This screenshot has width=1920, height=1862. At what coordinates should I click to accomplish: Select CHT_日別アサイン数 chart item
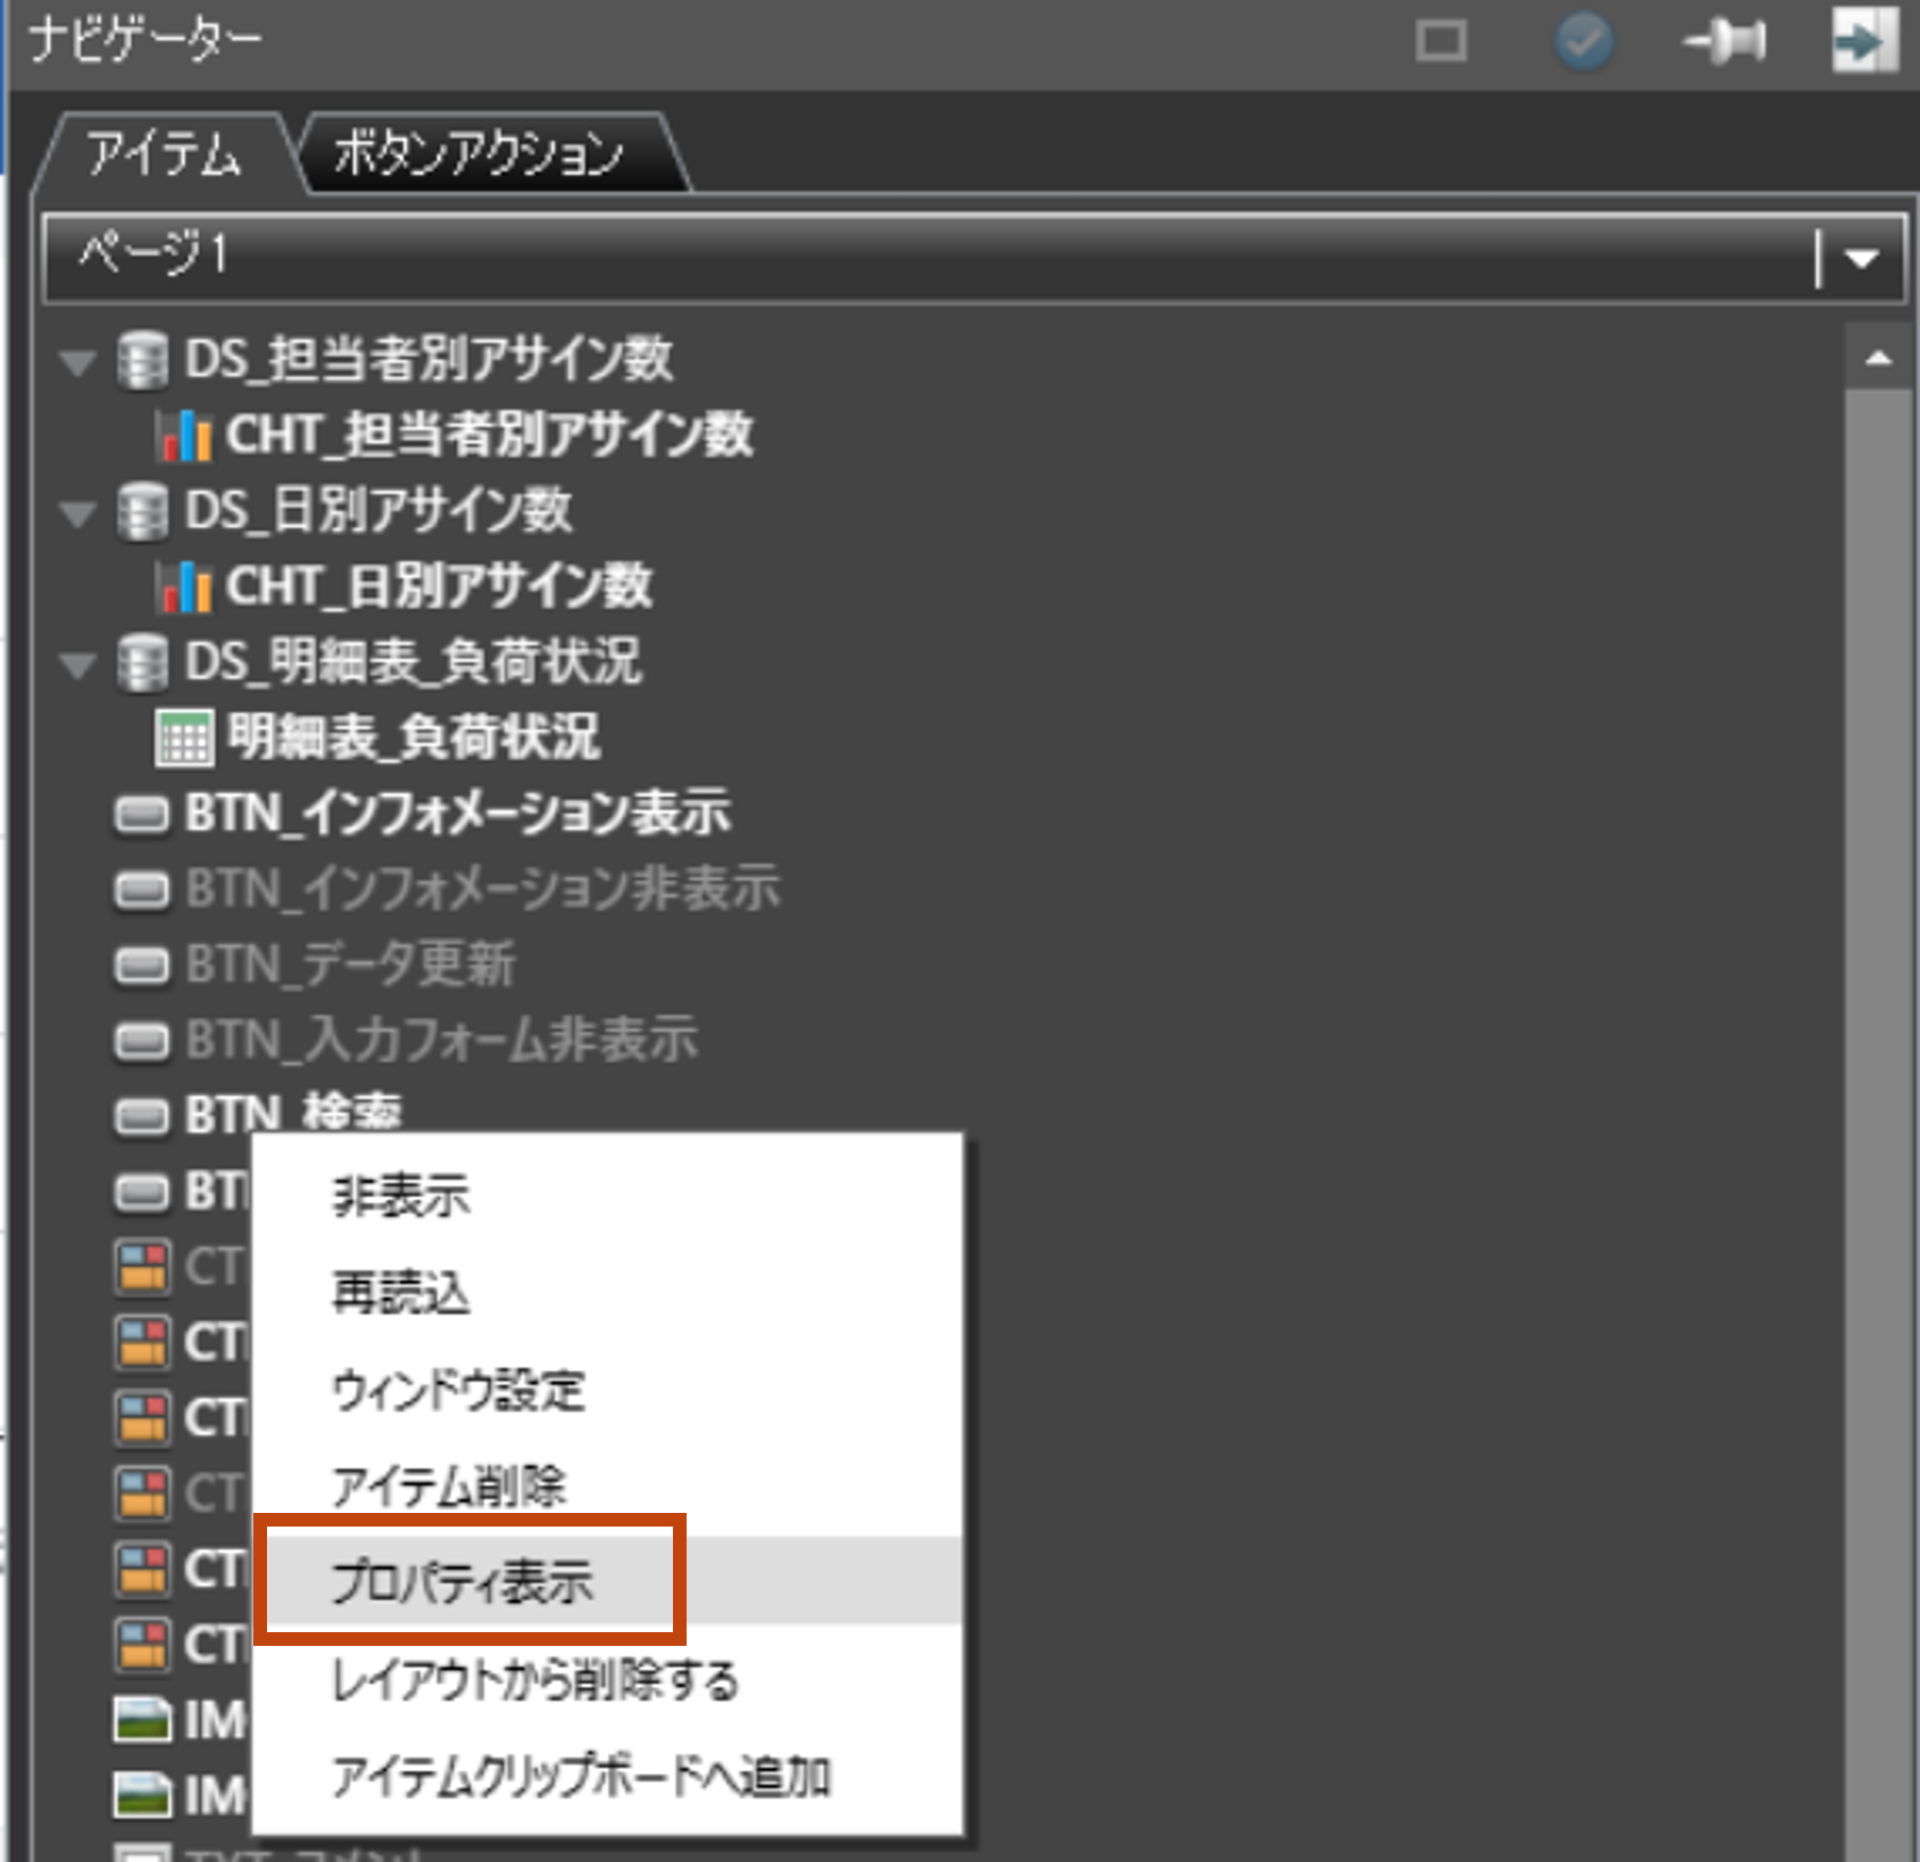439,587
